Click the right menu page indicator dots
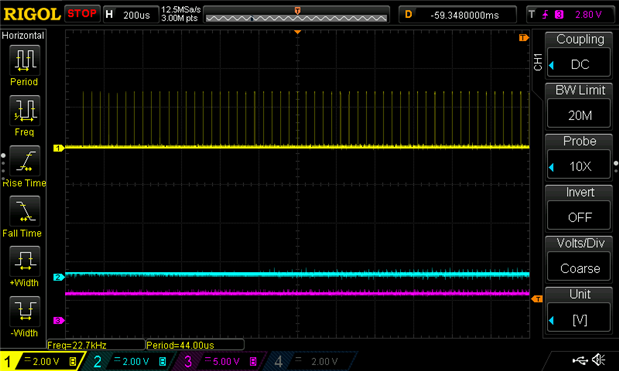 pyautogui.click(x=616, y=167)
